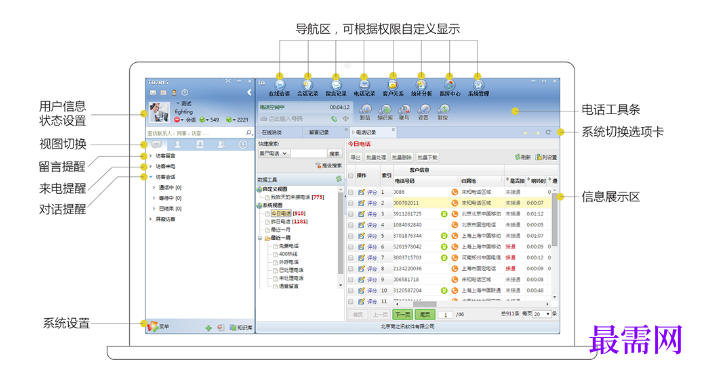Open the 客户电话 search type dropdown
Viewport: 701px width, 371px height.
[x=274, y=153]
